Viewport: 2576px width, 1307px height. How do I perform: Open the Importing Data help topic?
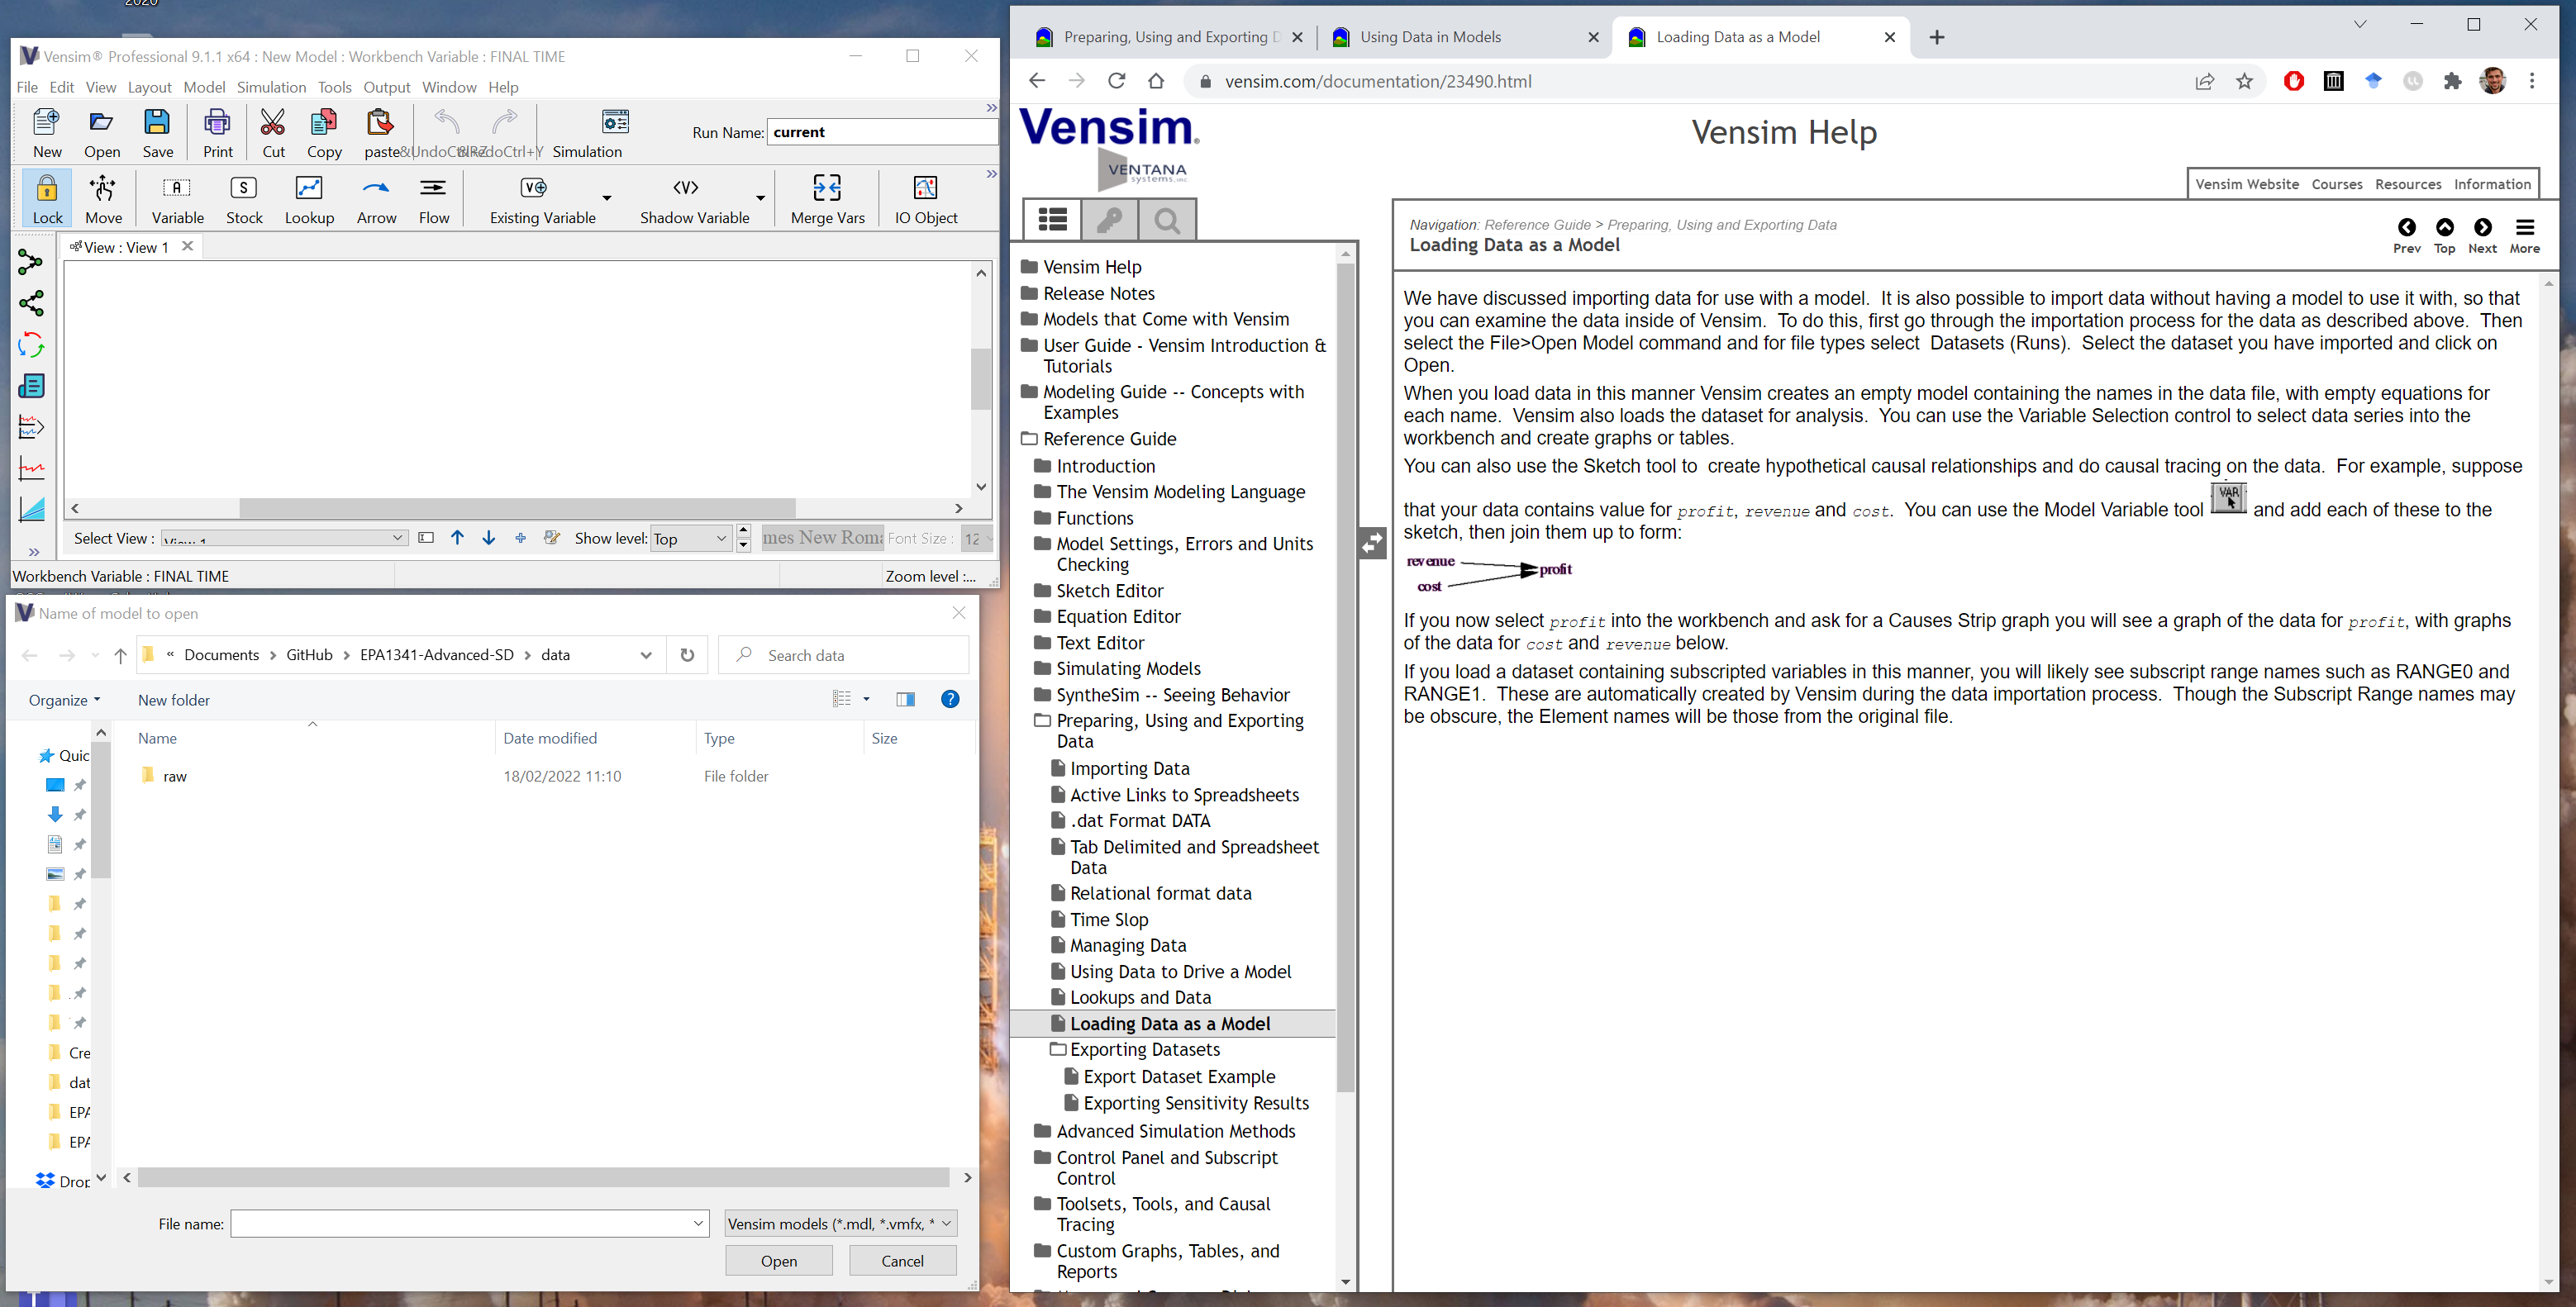[1129, 768]
